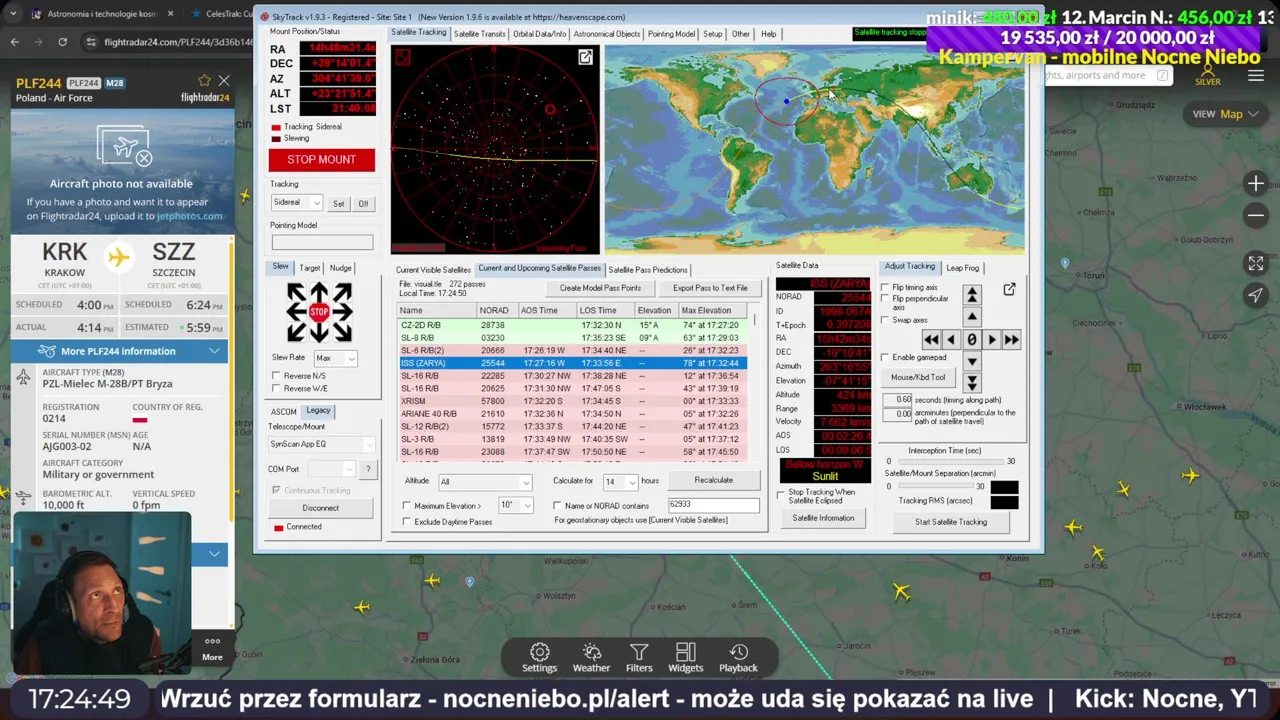The height and width of the screenshot is (720, 1280).
Task: Open Flightradar24 Weather
Action: coord(591,658)
